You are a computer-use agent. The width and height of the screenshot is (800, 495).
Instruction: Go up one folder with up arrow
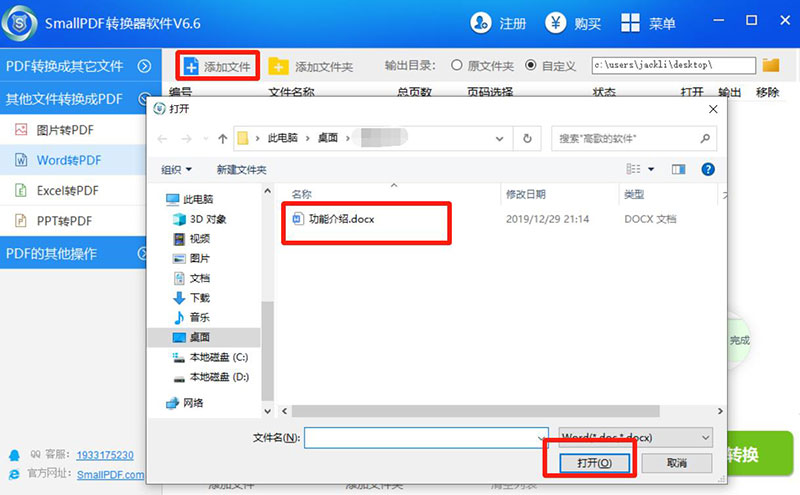pos(221,138)
